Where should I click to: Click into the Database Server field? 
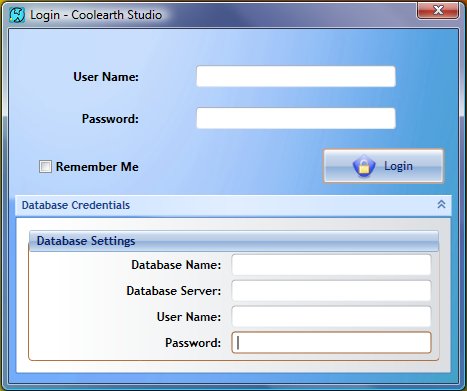point(331,291)
